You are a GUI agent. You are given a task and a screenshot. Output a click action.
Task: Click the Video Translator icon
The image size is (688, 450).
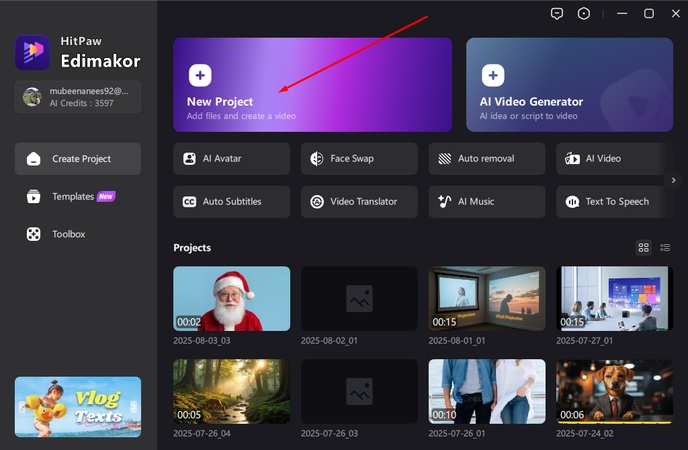(317, 202)
